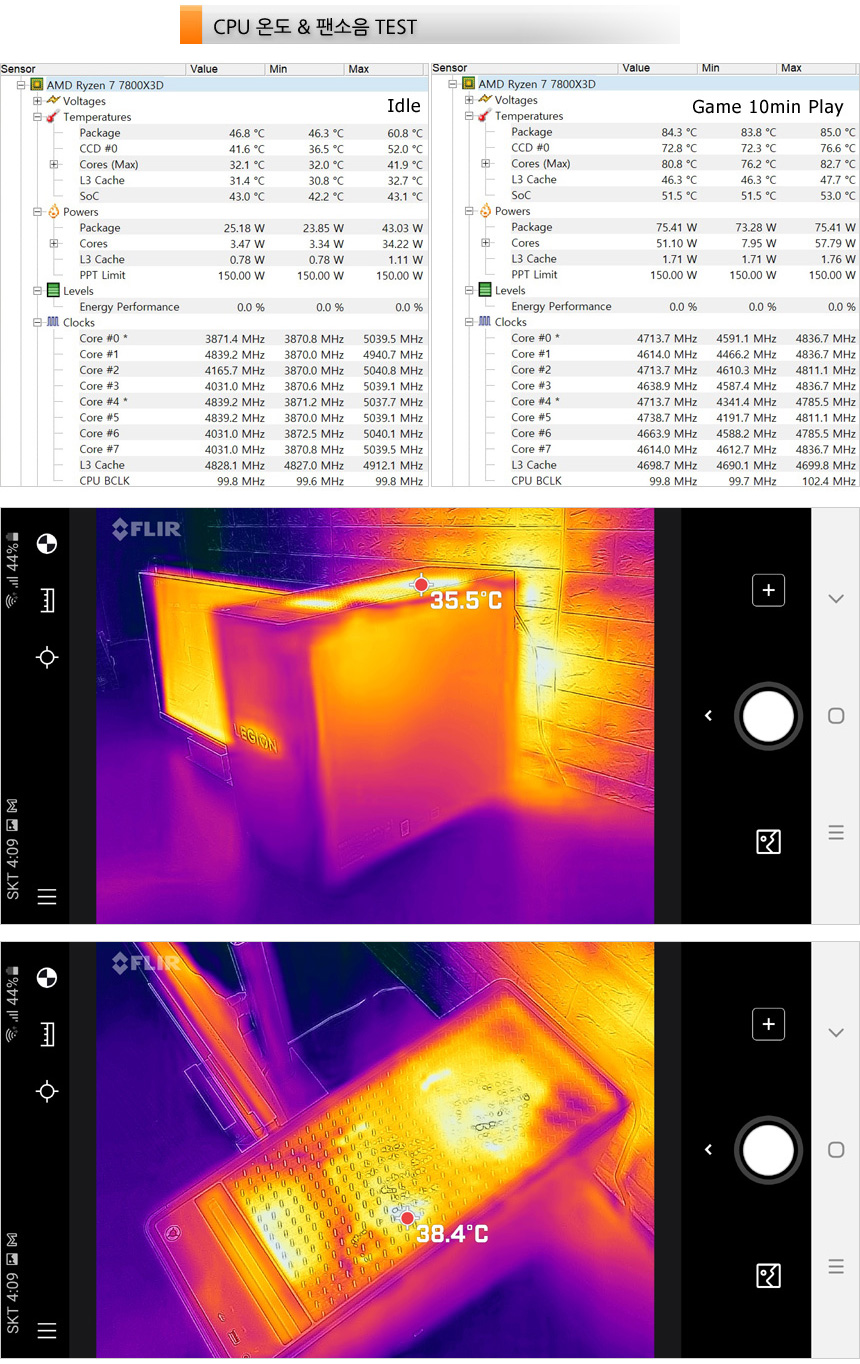860x1364 pixels.
Task: Collapse Temperatures in the Game 10min Play panel
Action: click(x=469, y=116)
